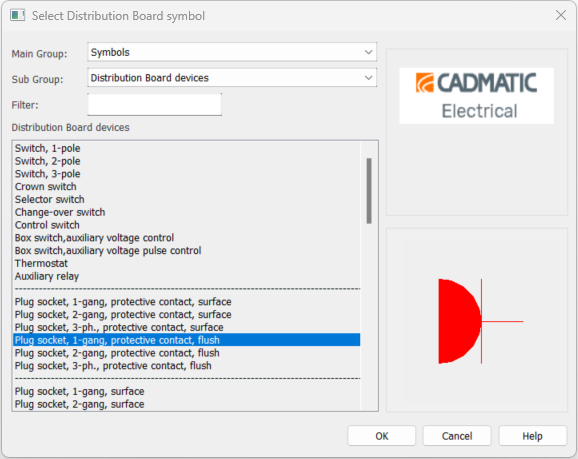
Task: Confirm selection with the OK button
Action: point(382,436)
